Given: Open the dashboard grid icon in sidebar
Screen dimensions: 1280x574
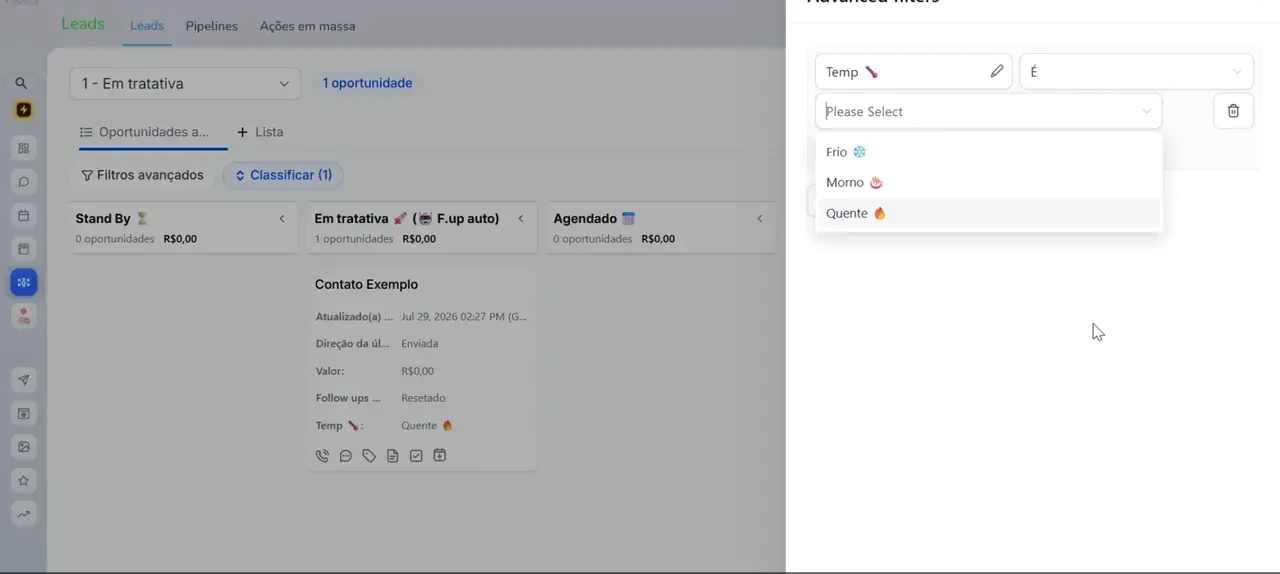Looking at the screenshot, I should pyautogui.click(x=23, y=148).
